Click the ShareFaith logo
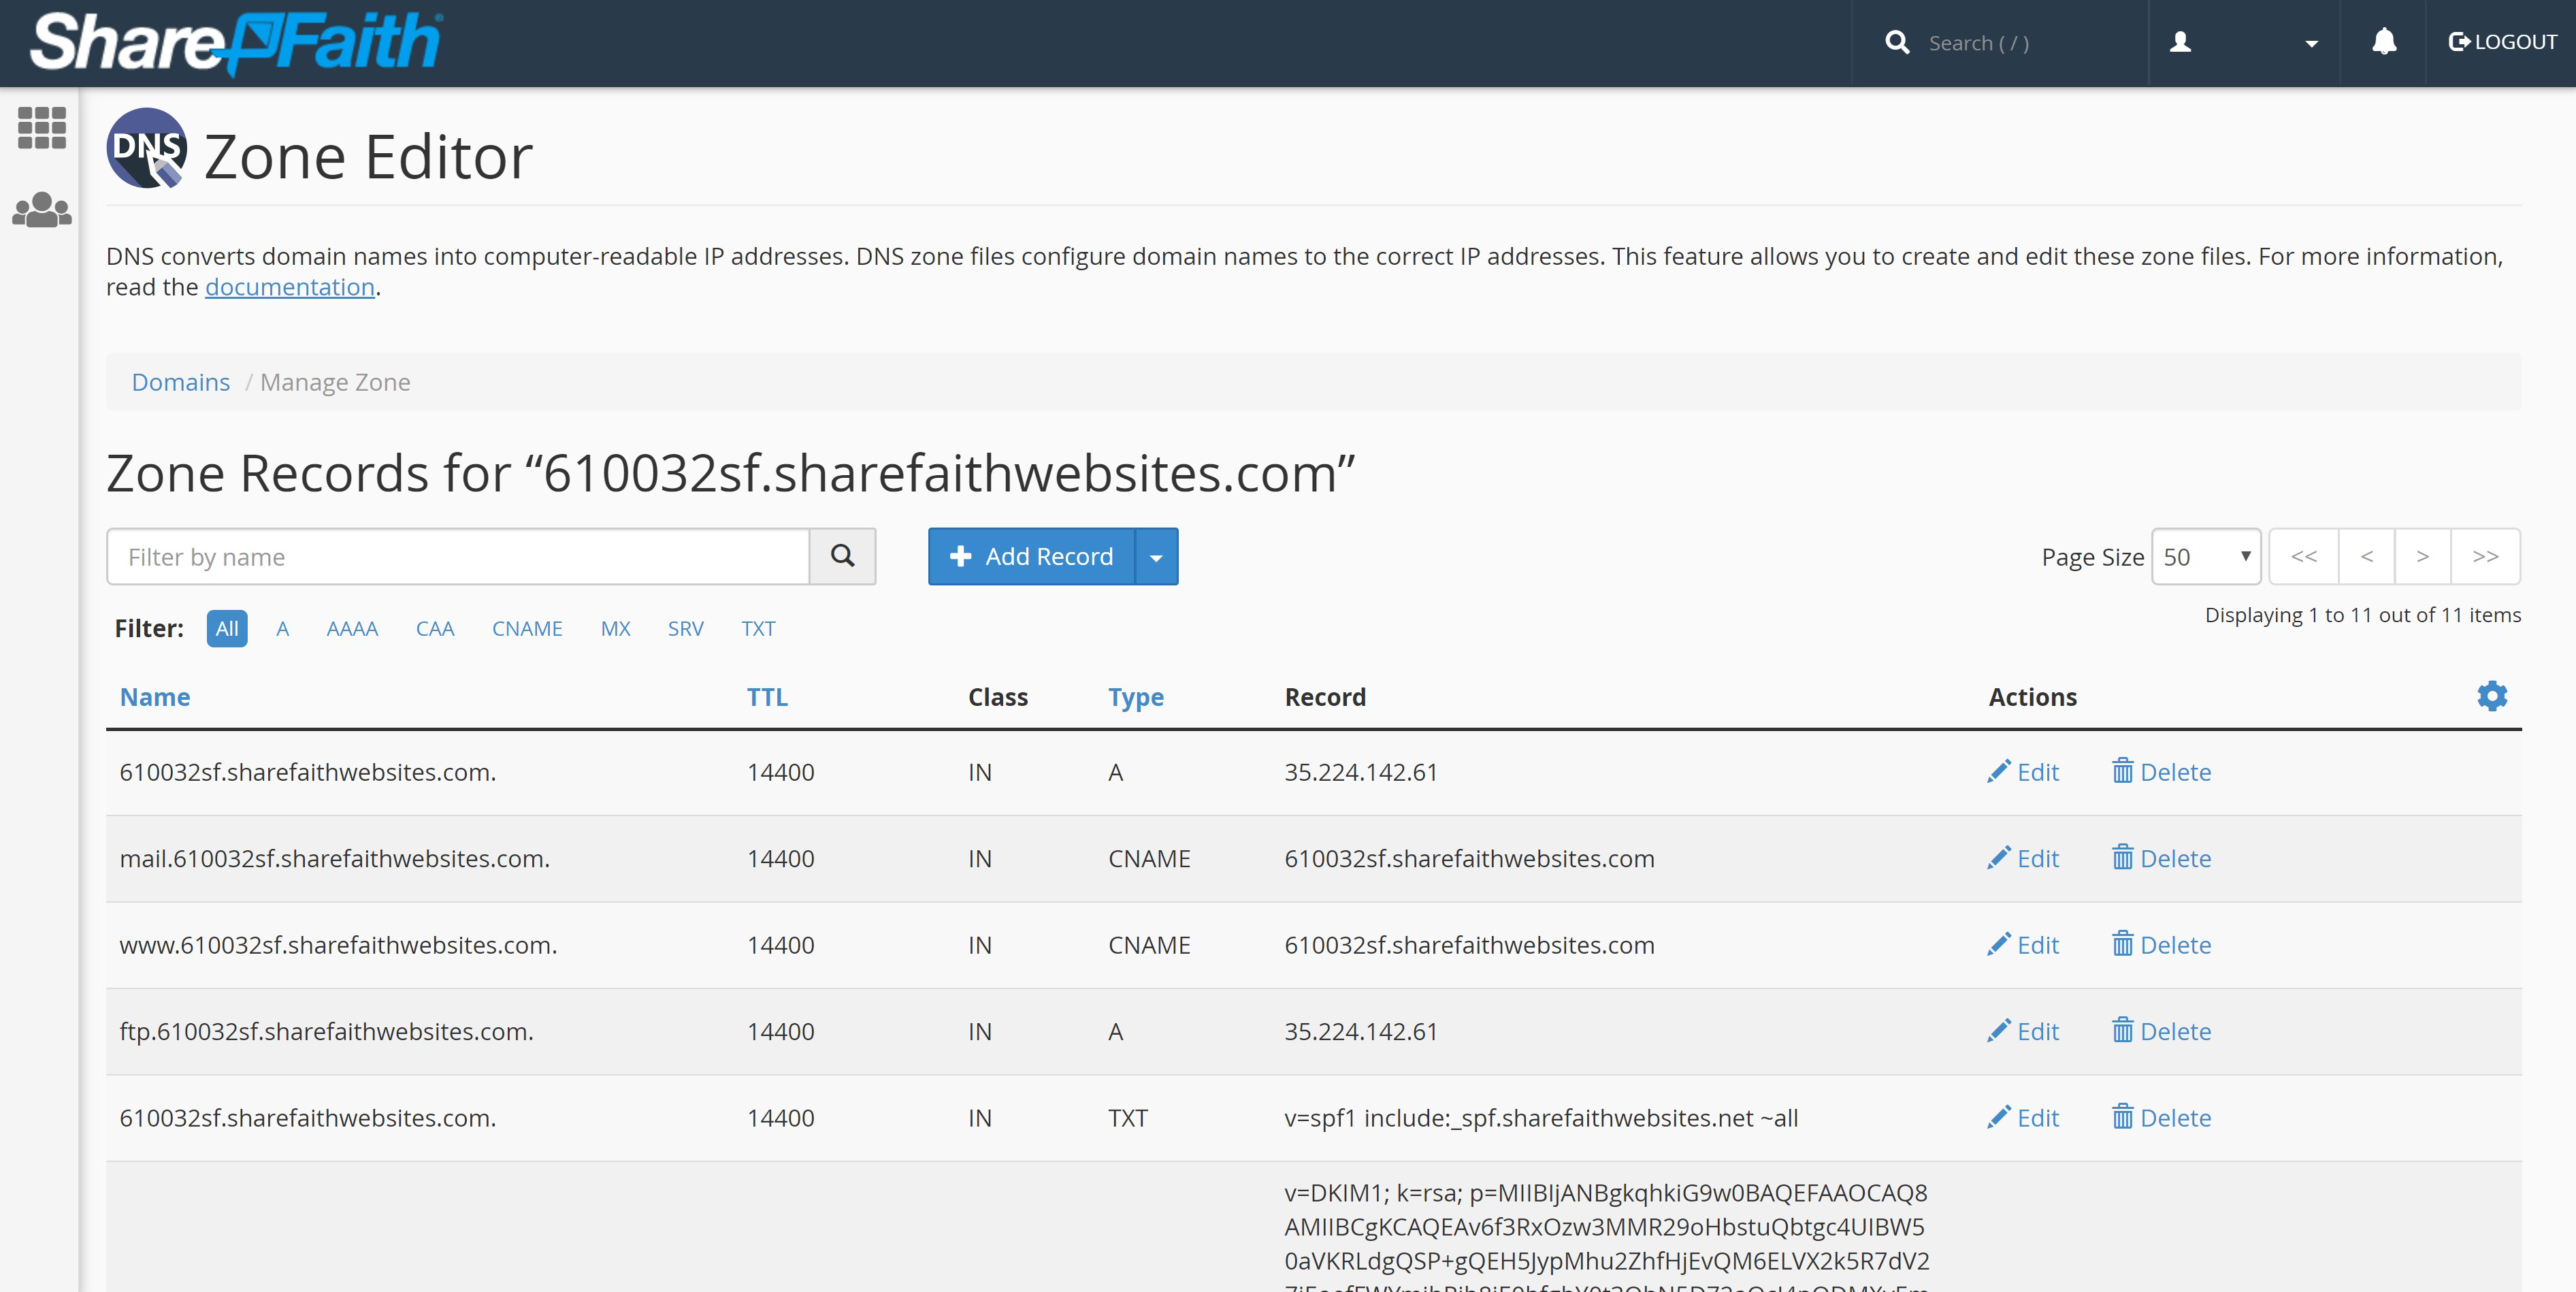The image size is (2576, 1292). pyautogui.click(x=236, y=42)
